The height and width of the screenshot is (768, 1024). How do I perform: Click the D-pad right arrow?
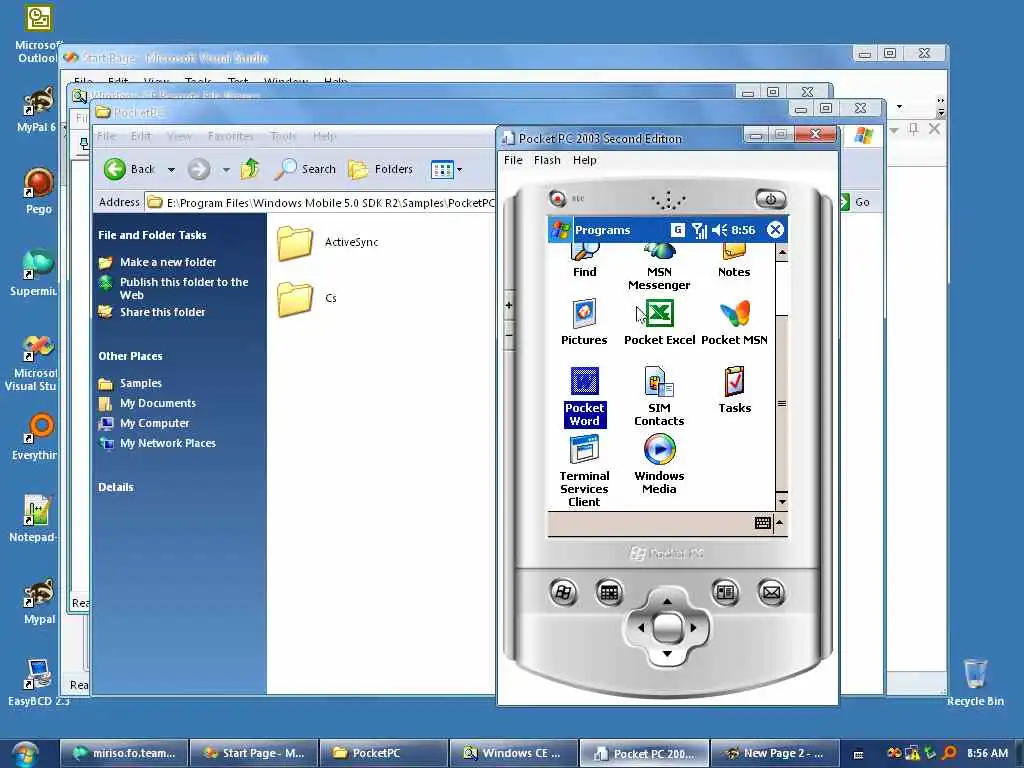[x=693, y=628]
